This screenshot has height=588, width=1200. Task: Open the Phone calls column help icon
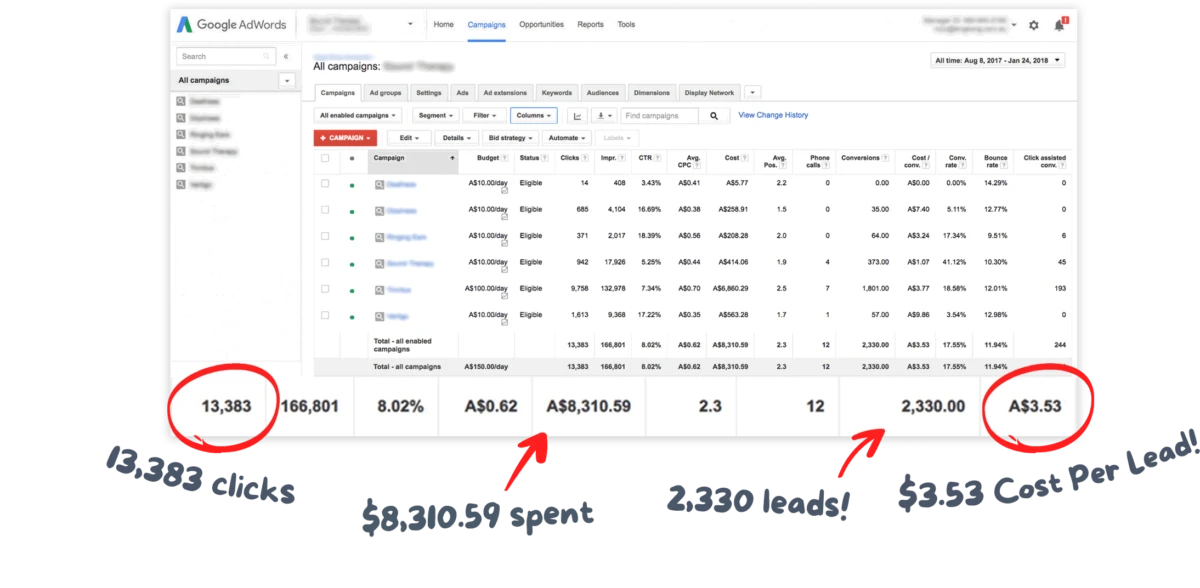(x=827, y=164)
